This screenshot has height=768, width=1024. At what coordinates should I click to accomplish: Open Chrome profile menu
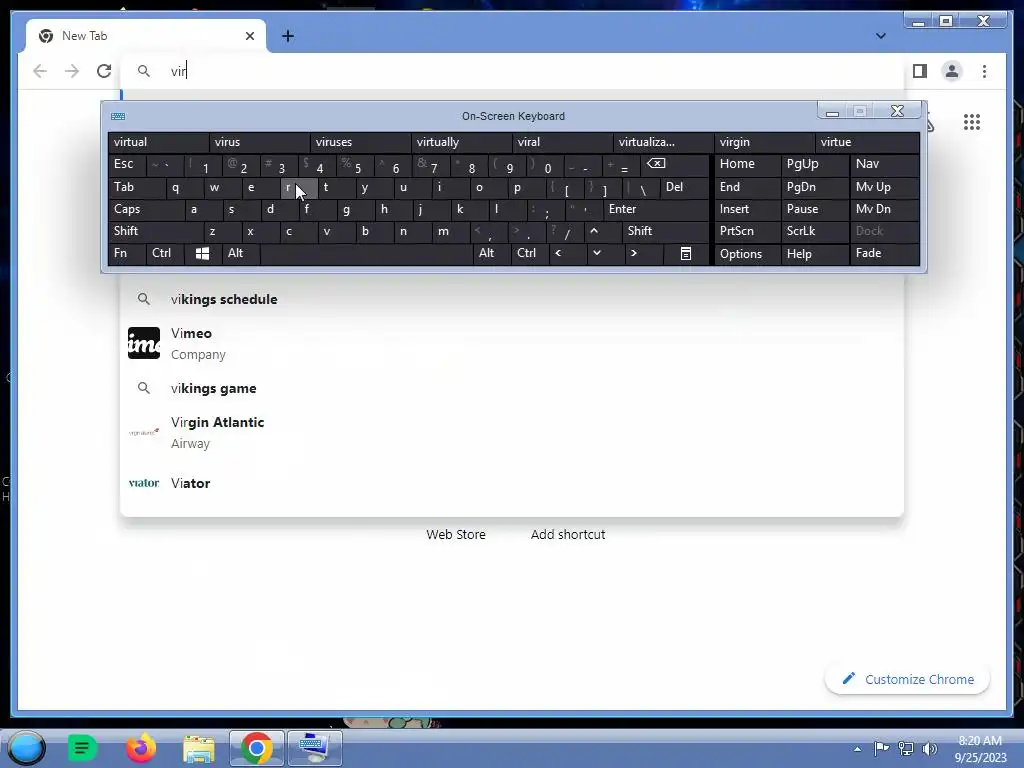(952, 71)
